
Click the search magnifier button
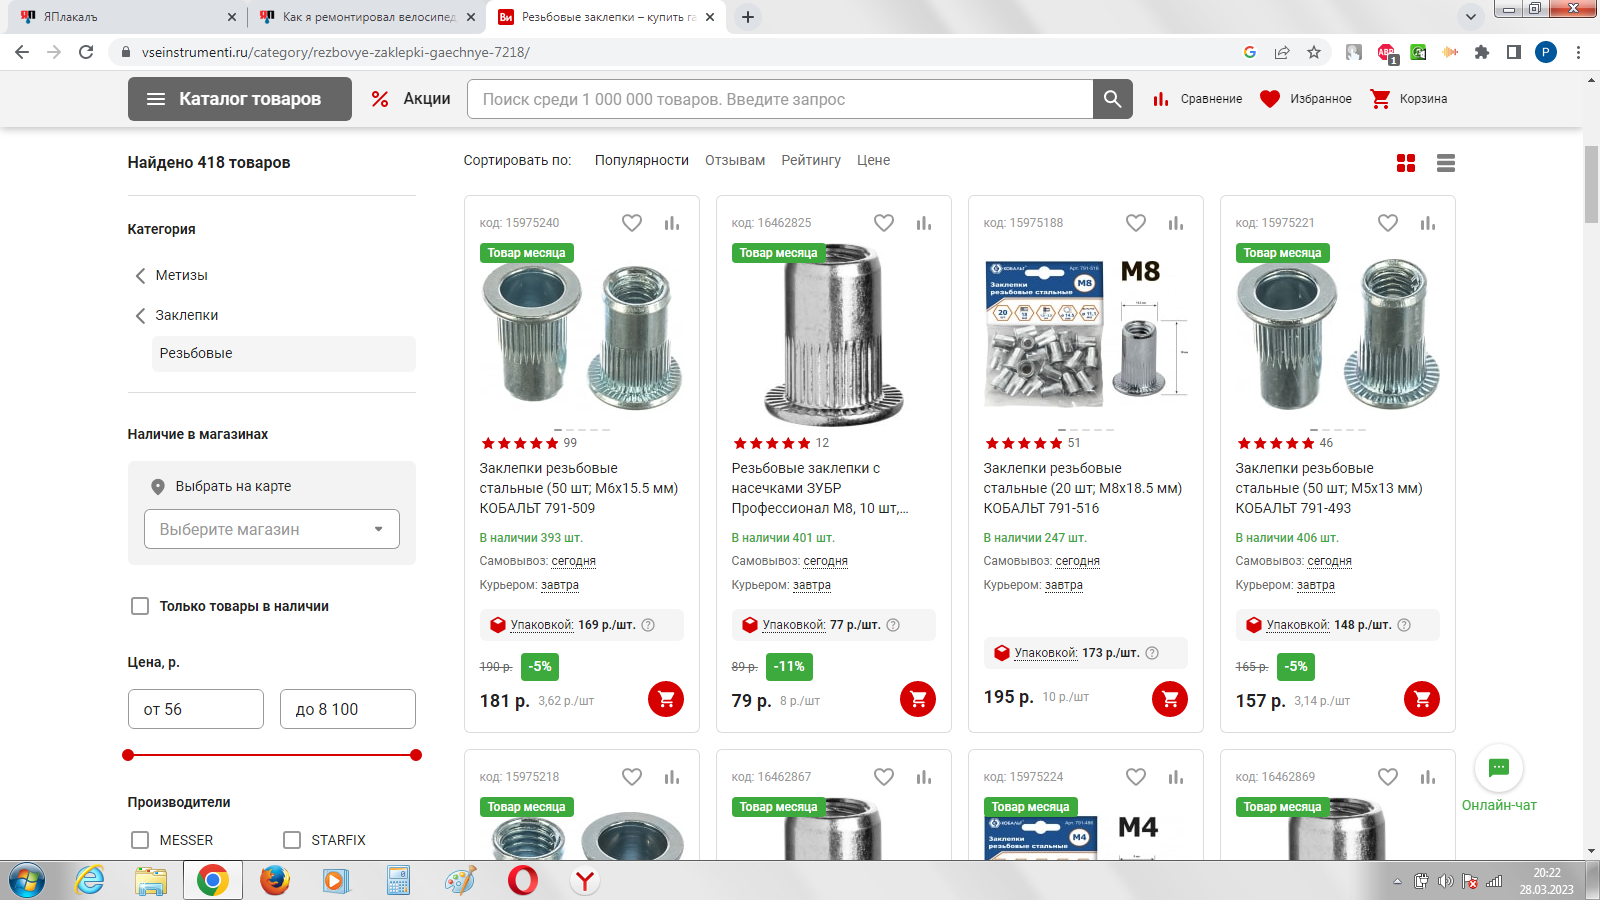click(x=1112, y=99)
